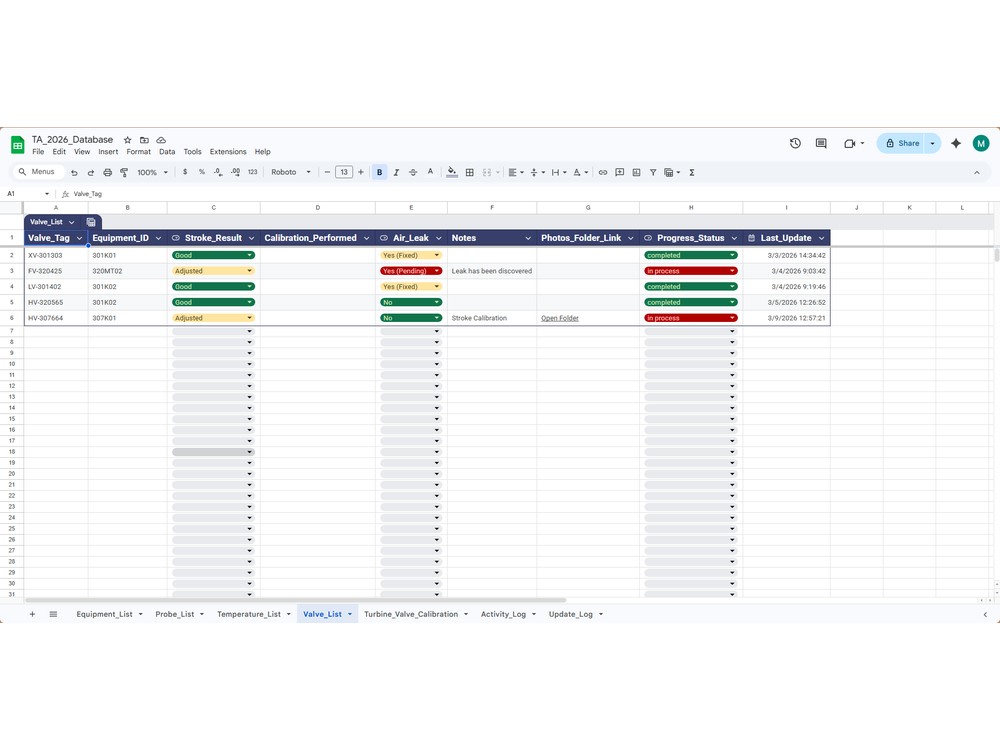Viewport: 1000px width, 750px height.
Task: Open Progress_Status dropdown for HV-307664
Action: point(732,318)
